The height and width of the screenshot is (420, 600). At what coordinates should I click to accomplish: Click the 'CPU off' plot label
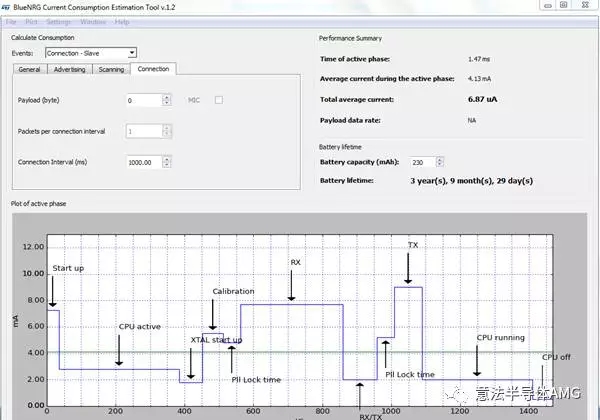coord(556,357)
